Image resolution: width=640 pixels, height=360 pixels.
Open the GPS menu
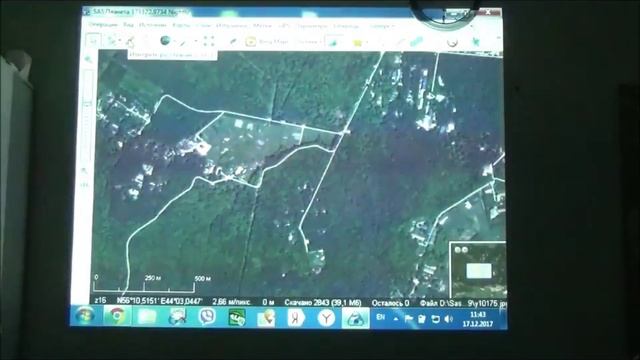tap(284, 26)
